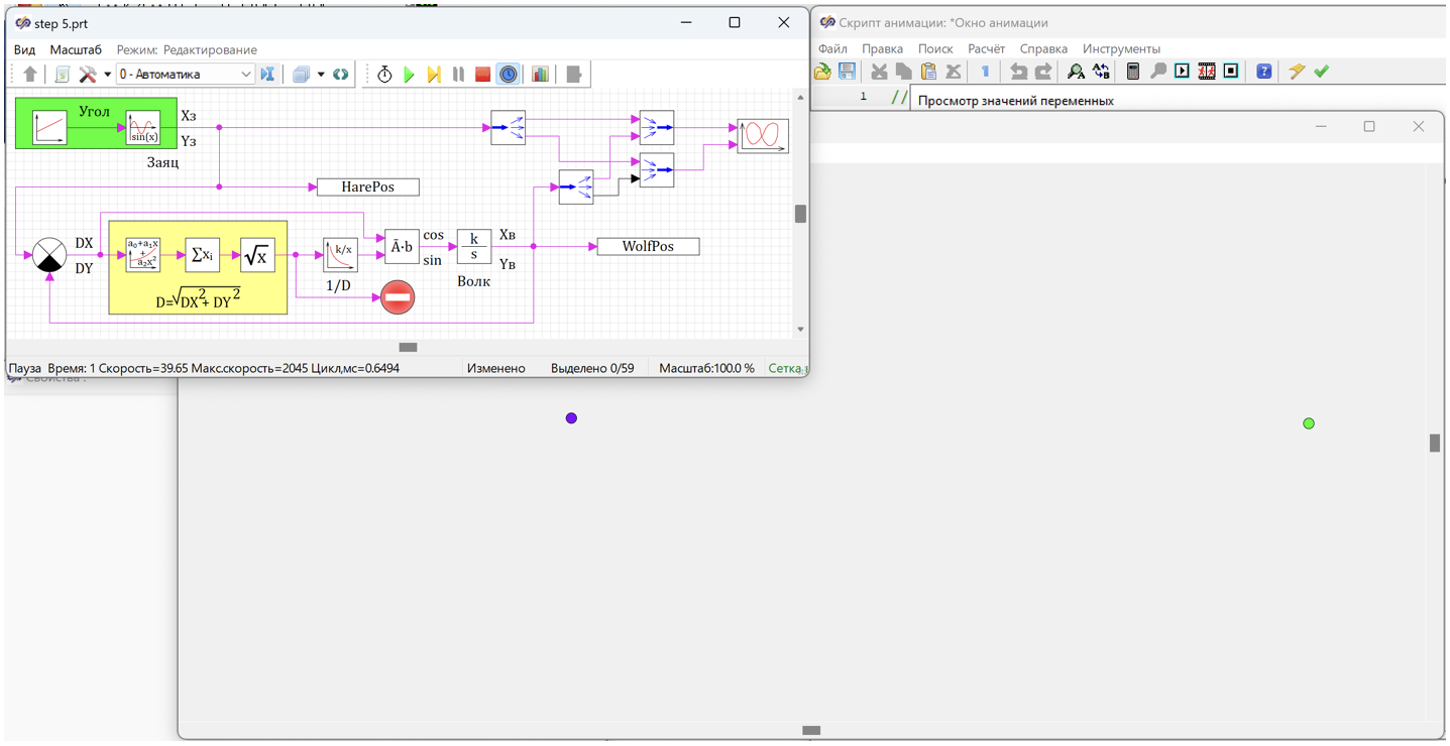Click the stopwatch calculation parameters icon

(x=385, y=74)
